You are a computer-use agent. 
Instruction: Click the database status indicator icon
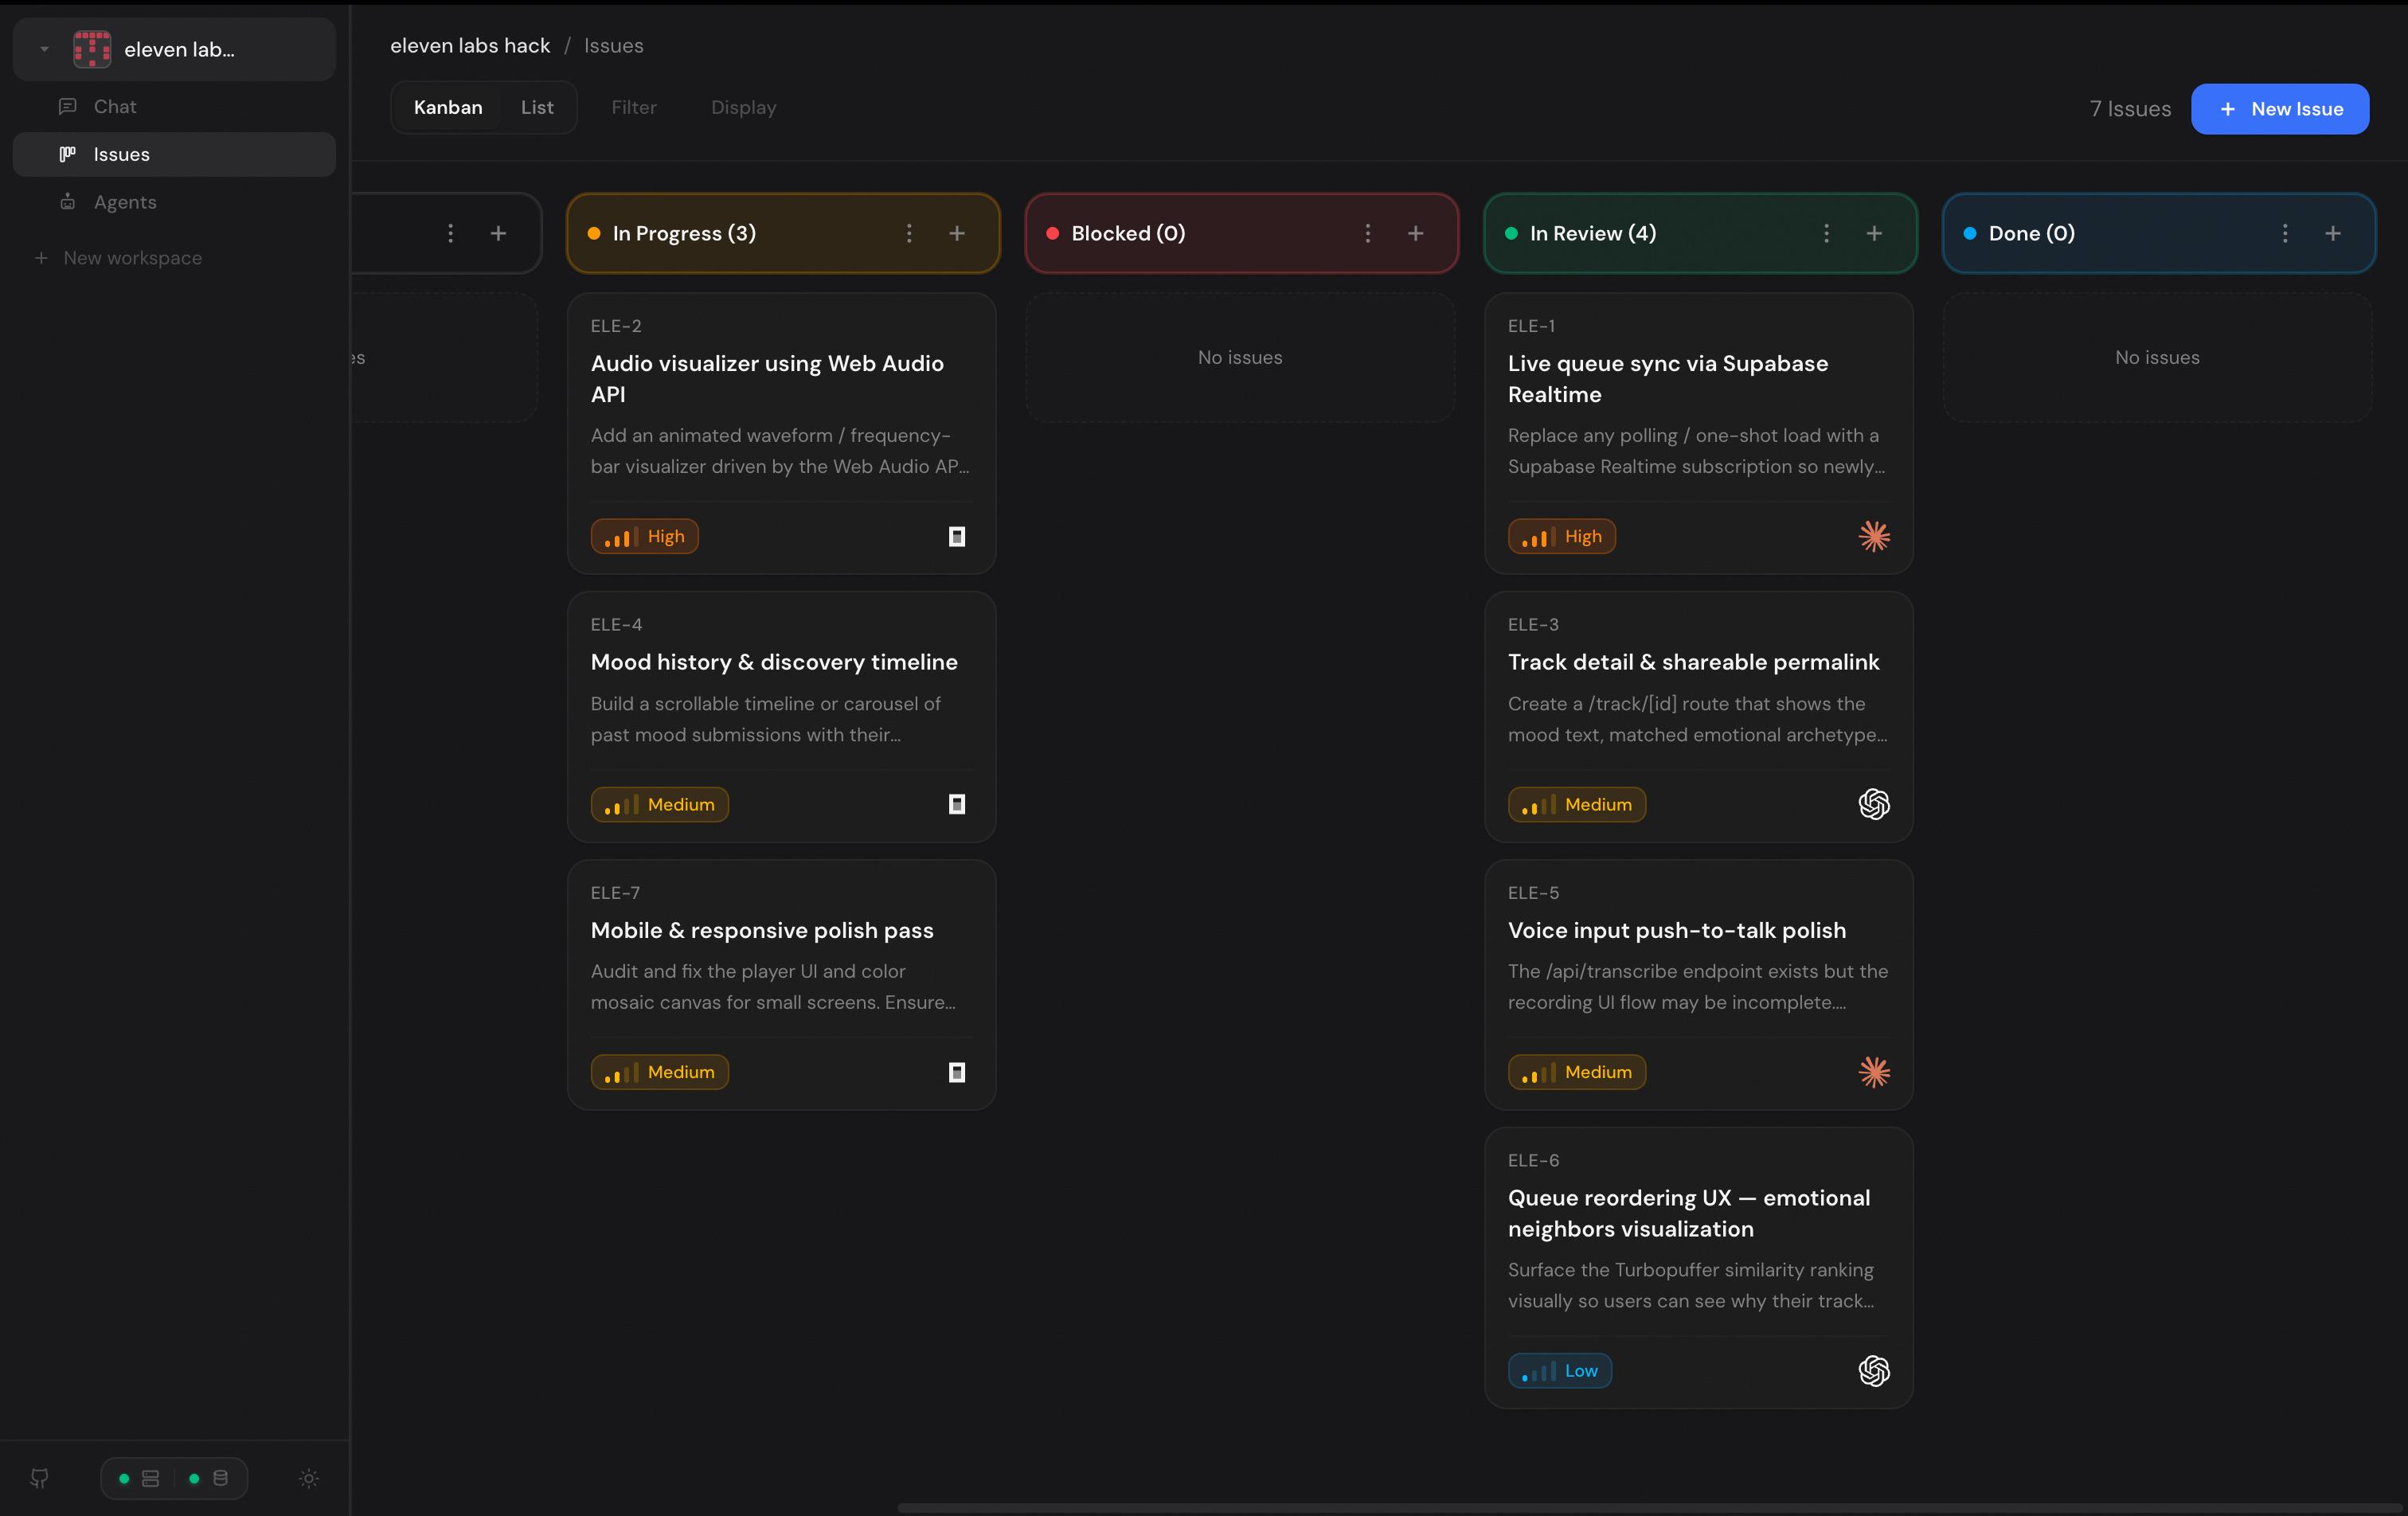221,1478
